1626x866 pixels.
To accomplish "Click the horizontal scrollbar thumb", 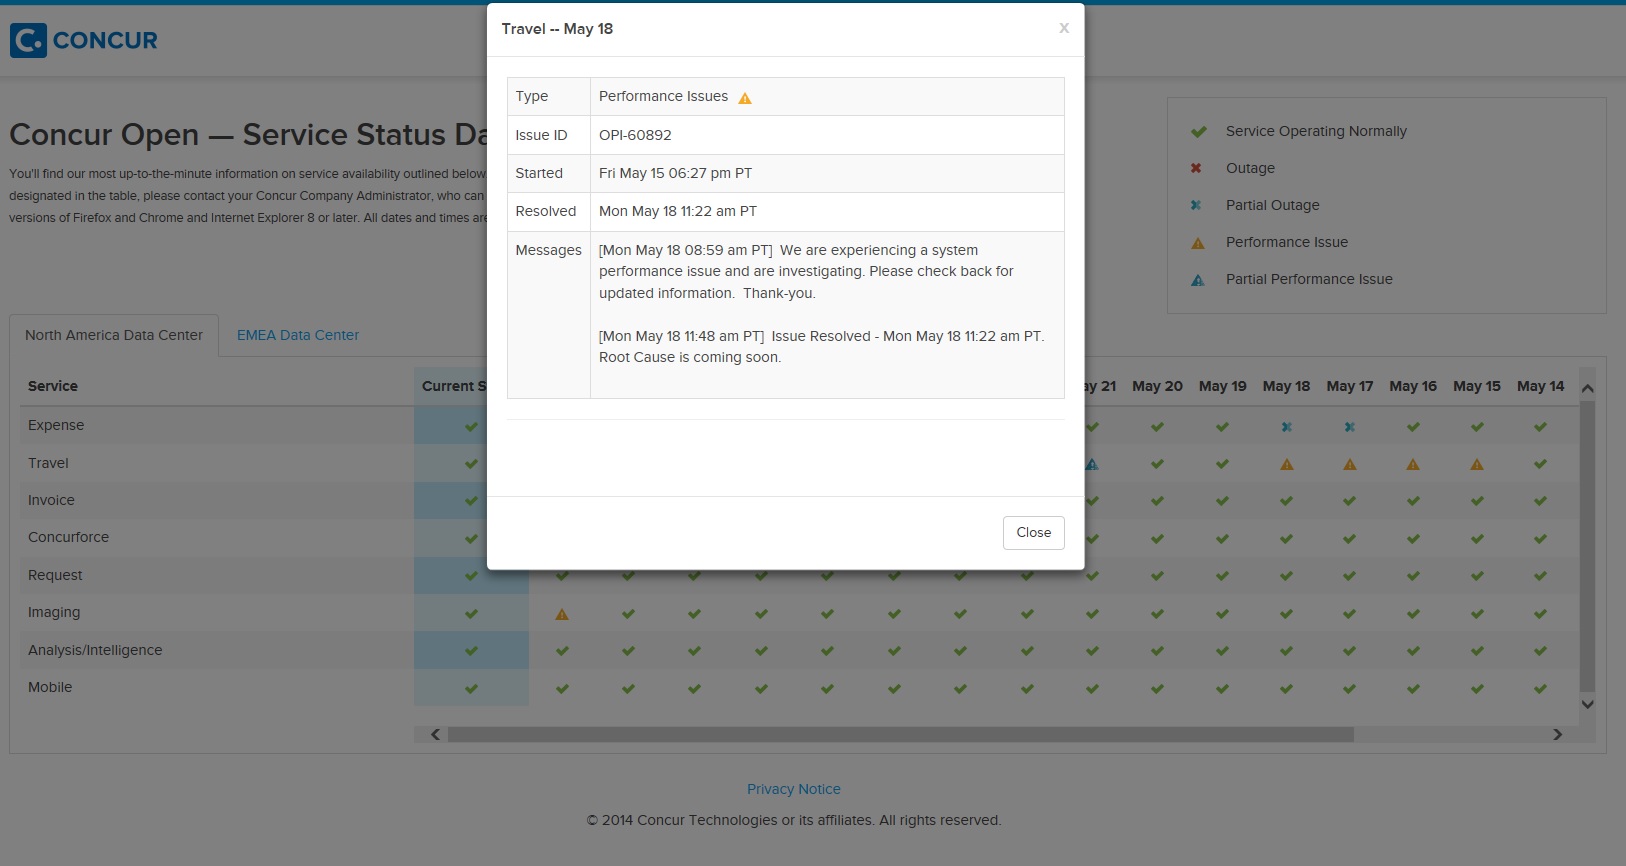I will pos(900,734).
